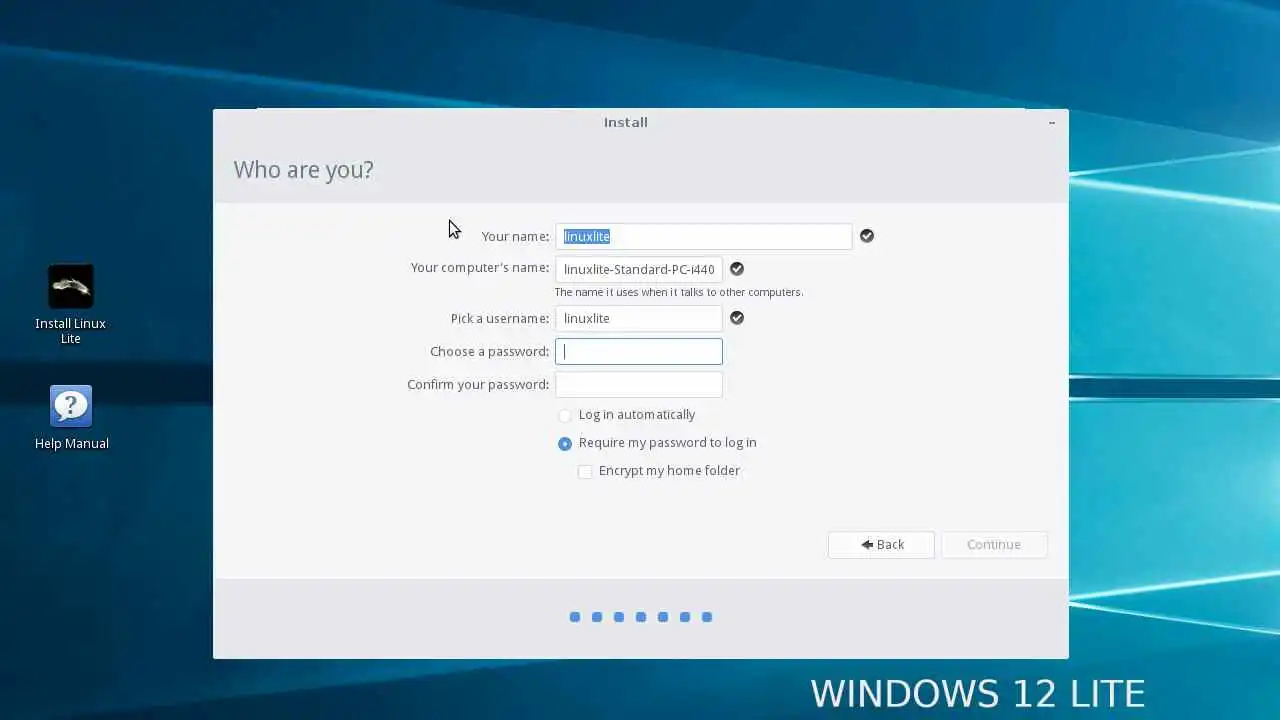Click the checkmark beside the username field
This screenshot has width=1280, height=720.
[737, 318]
